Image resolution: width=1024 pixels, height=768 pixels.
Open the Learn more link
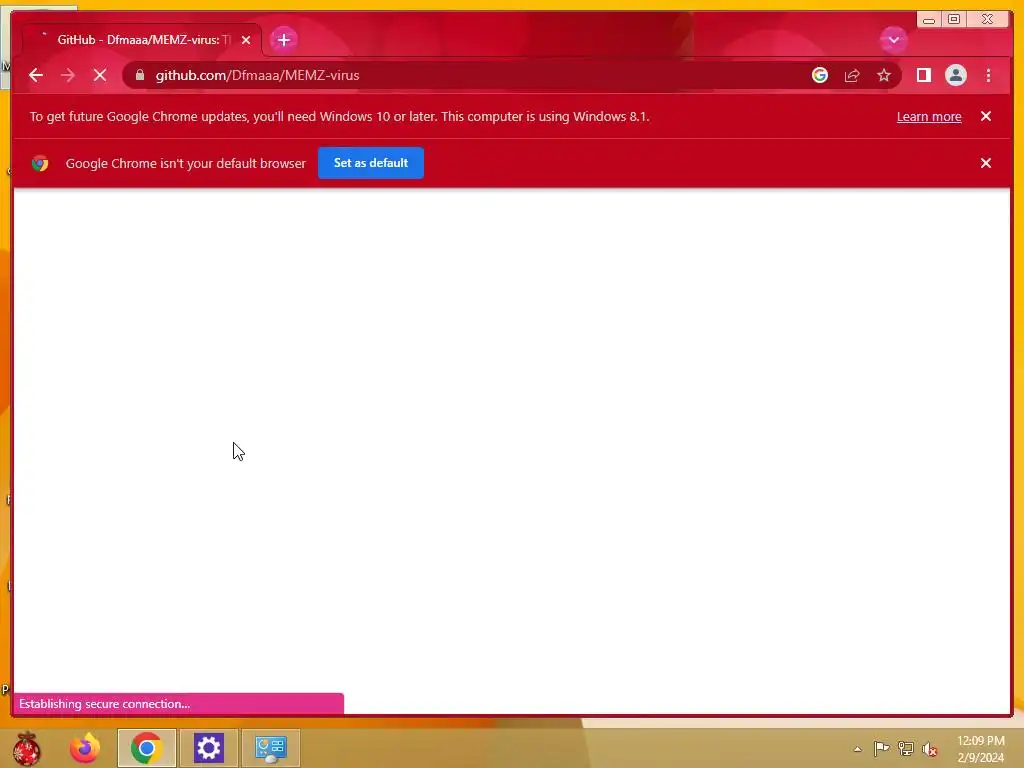[x=929, y=116]
